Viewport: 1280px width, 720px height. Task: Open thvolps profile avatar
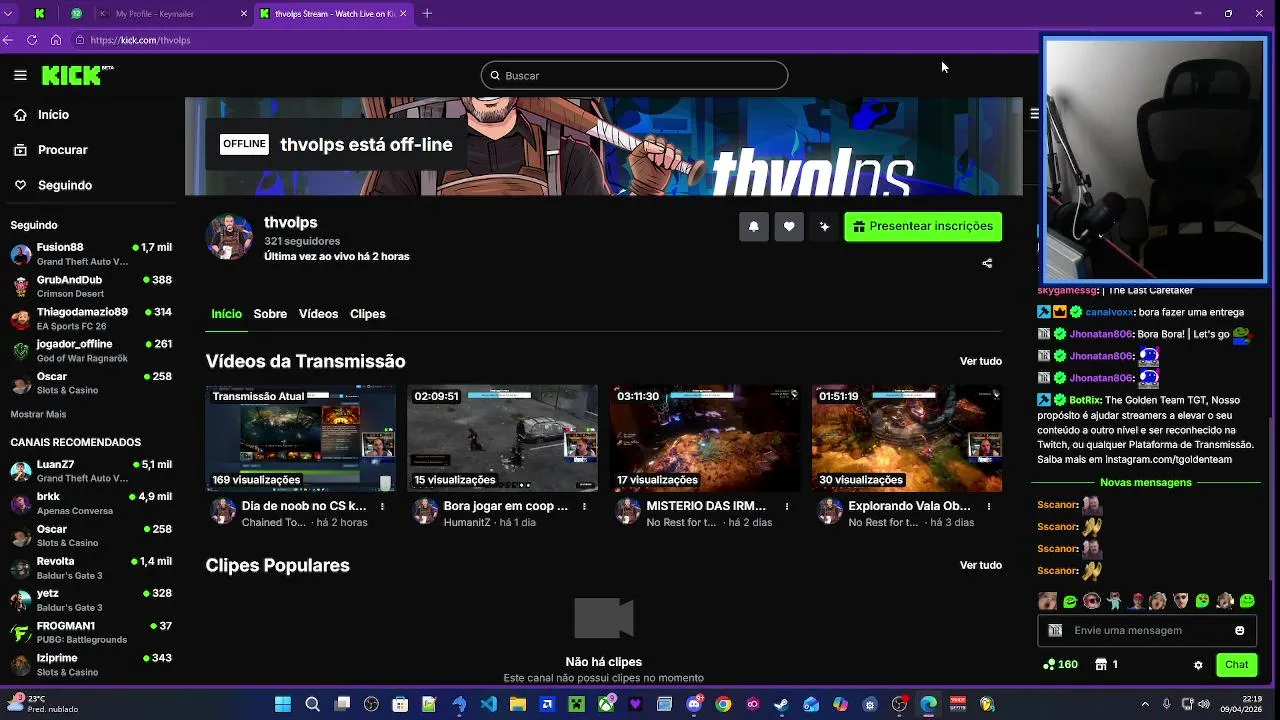229,237
